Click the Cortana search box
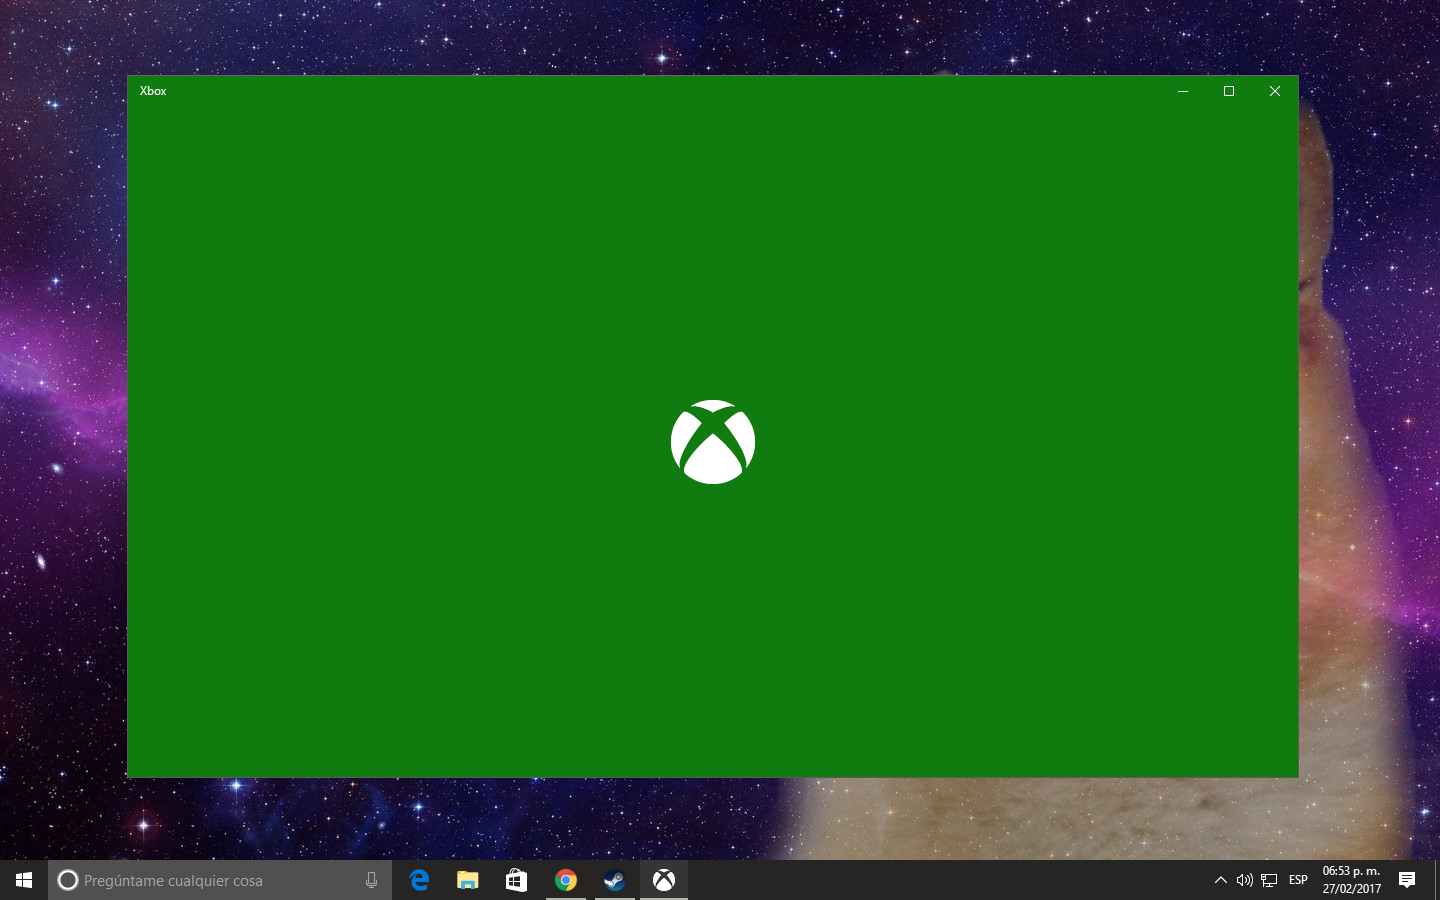This screenshot has width=1440, height=900. (220, 880)
